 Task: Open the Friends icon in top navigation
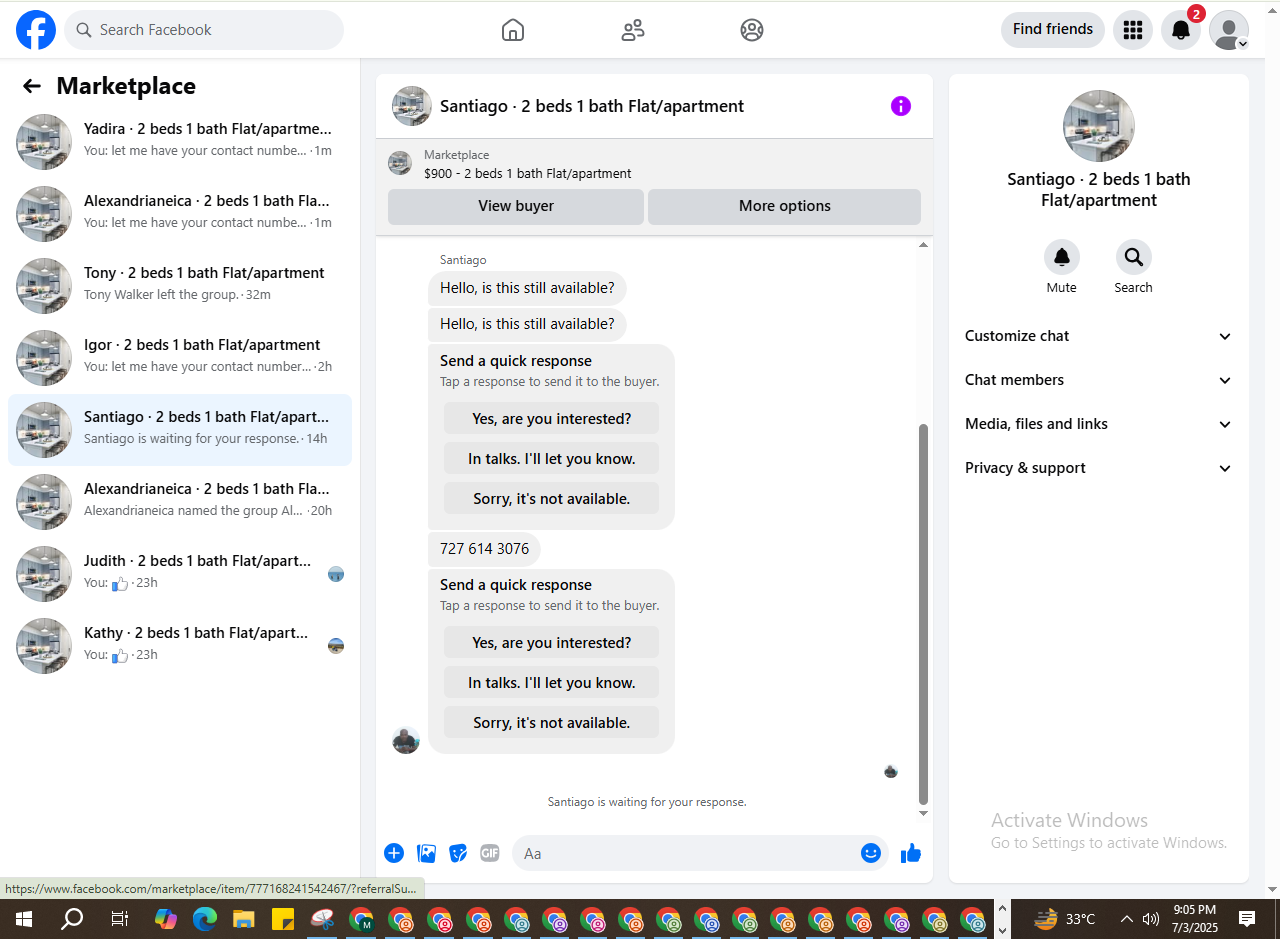(x=633, y=30)
